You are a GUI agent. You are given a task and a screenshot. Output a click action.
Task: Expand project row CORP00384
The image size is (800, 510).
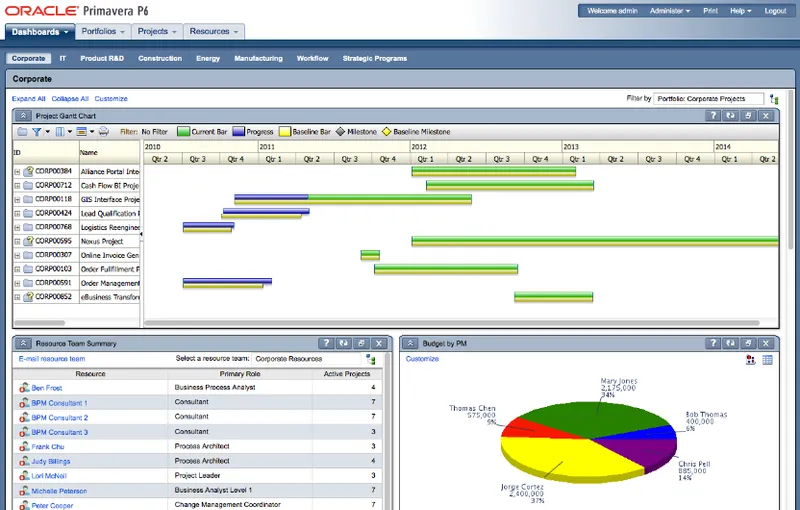pos(17,172)
